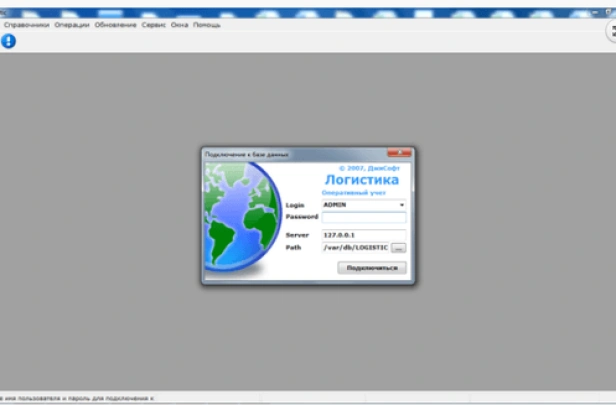Open the Справочники menu
The height and width of the screenshot is (405, 616).
[x=26, y=24]
